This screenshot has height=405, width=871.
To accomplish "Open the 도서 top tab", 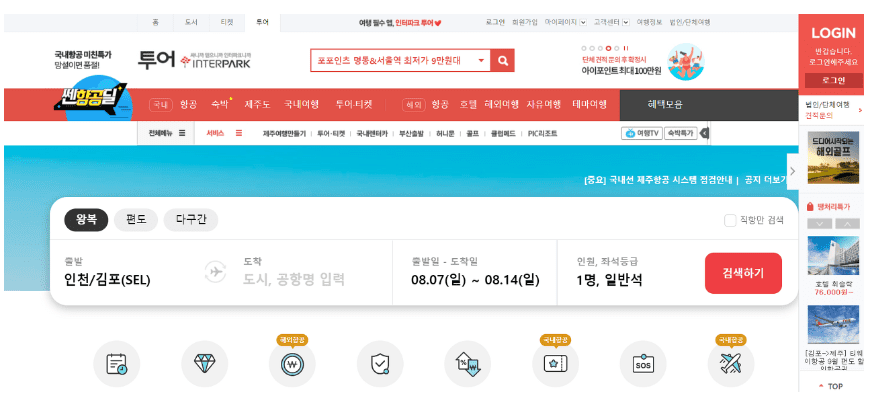I will tap(191, 23).
